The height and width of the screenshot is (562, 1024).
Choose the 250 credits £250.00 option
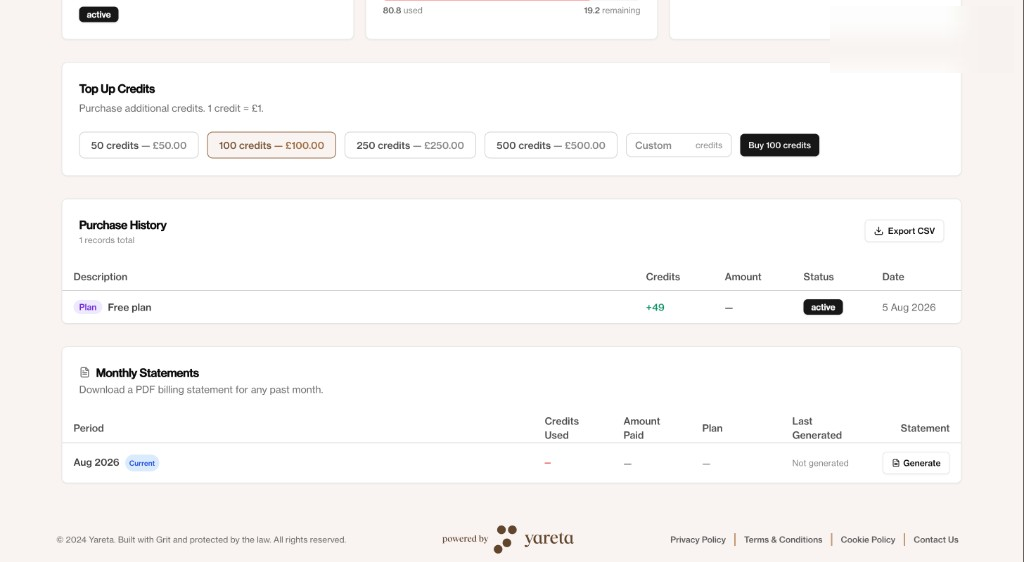point(410,145)
